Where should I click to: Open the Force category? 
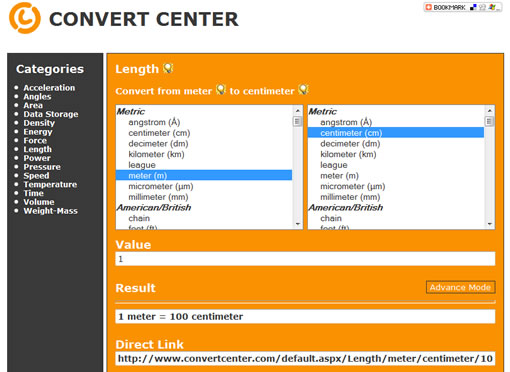(35, 140)
